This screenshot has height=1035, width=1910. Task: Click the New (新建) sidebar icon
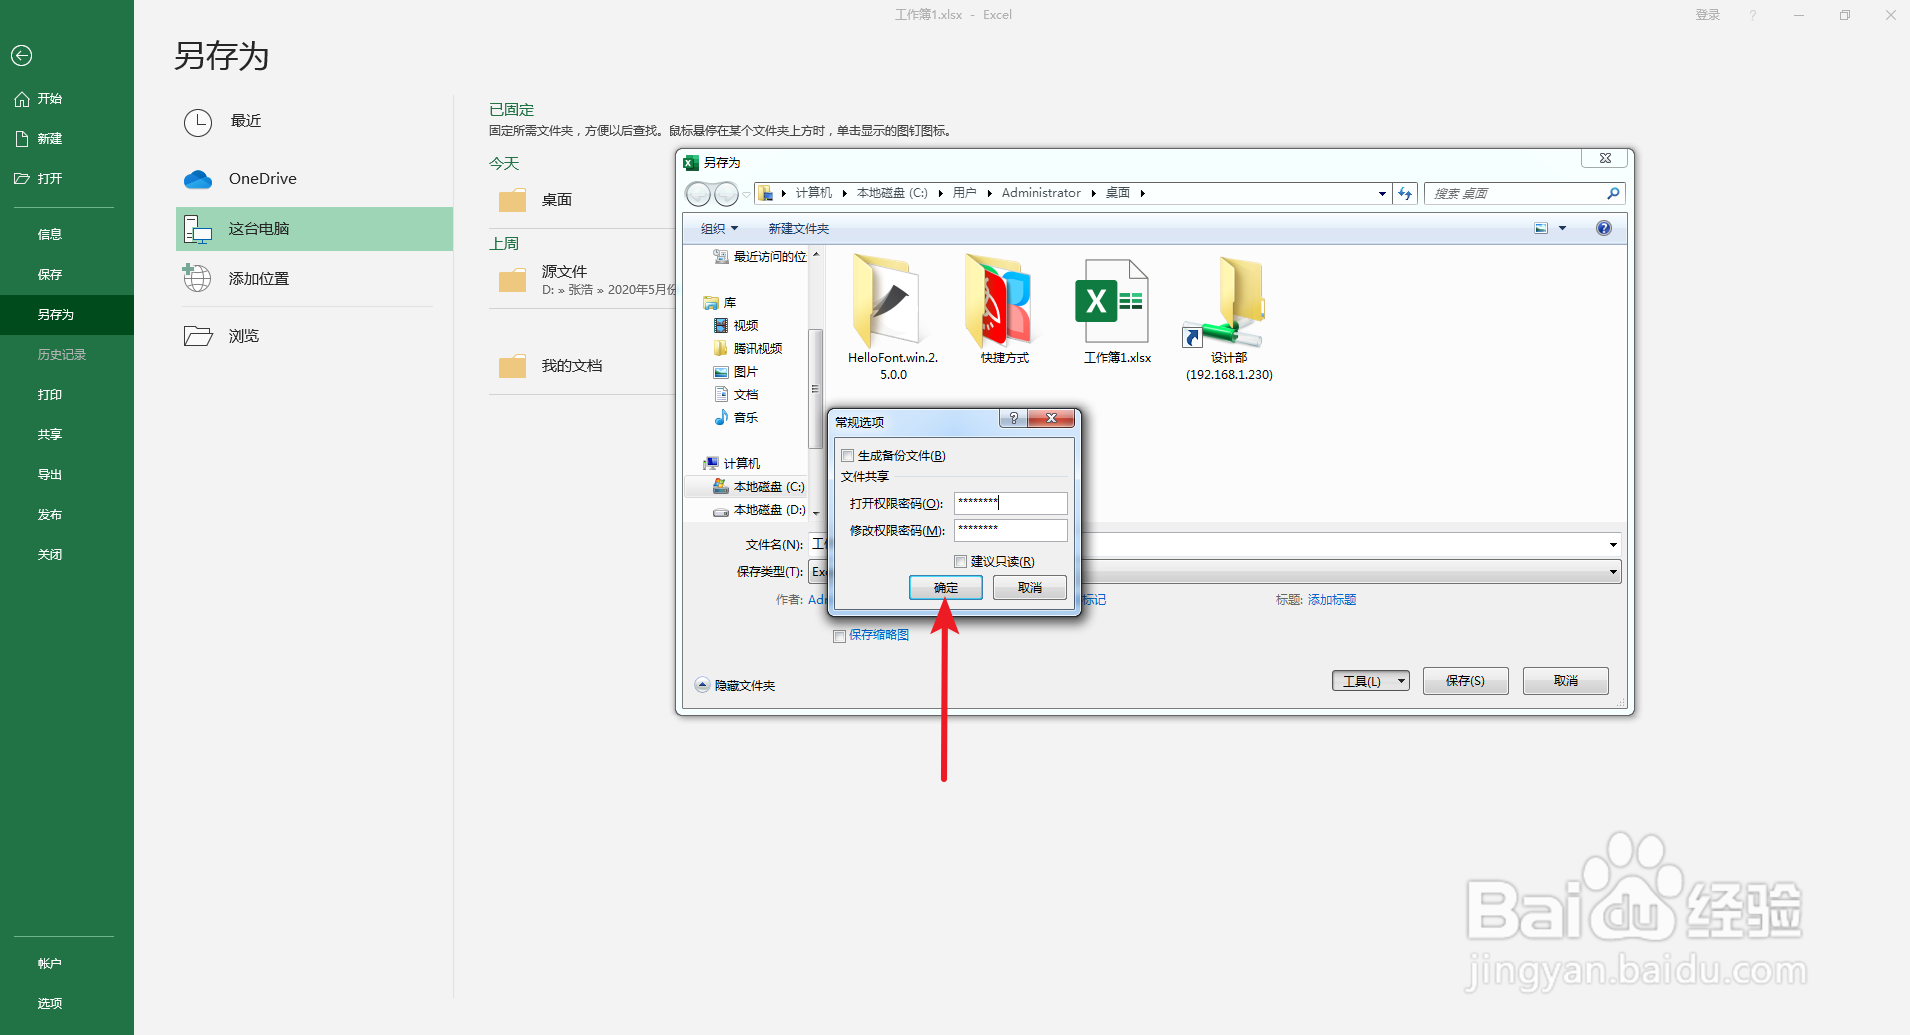point(22,139)
